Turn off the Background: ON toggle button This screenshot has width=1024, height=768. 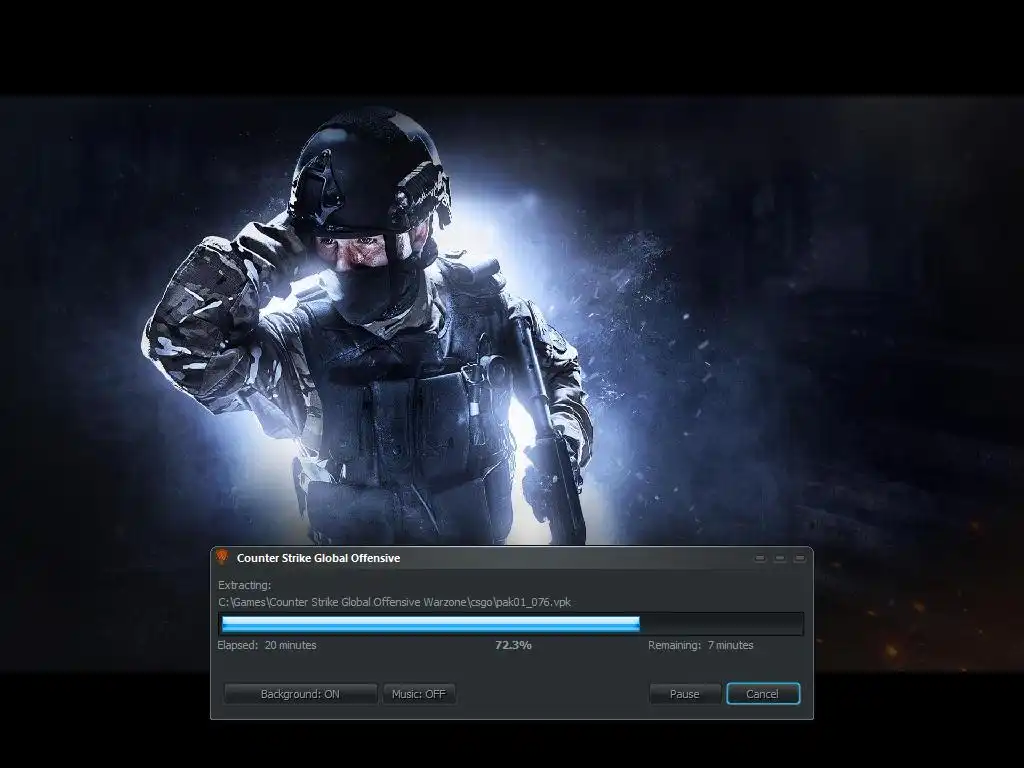[300, 694]
